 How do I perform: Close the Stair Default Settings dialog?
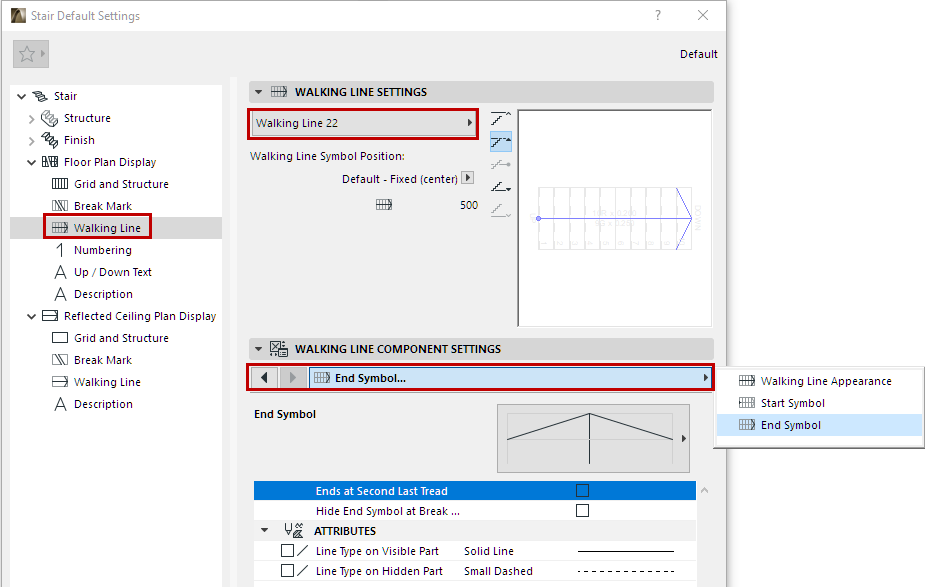(x=703, y=15)
